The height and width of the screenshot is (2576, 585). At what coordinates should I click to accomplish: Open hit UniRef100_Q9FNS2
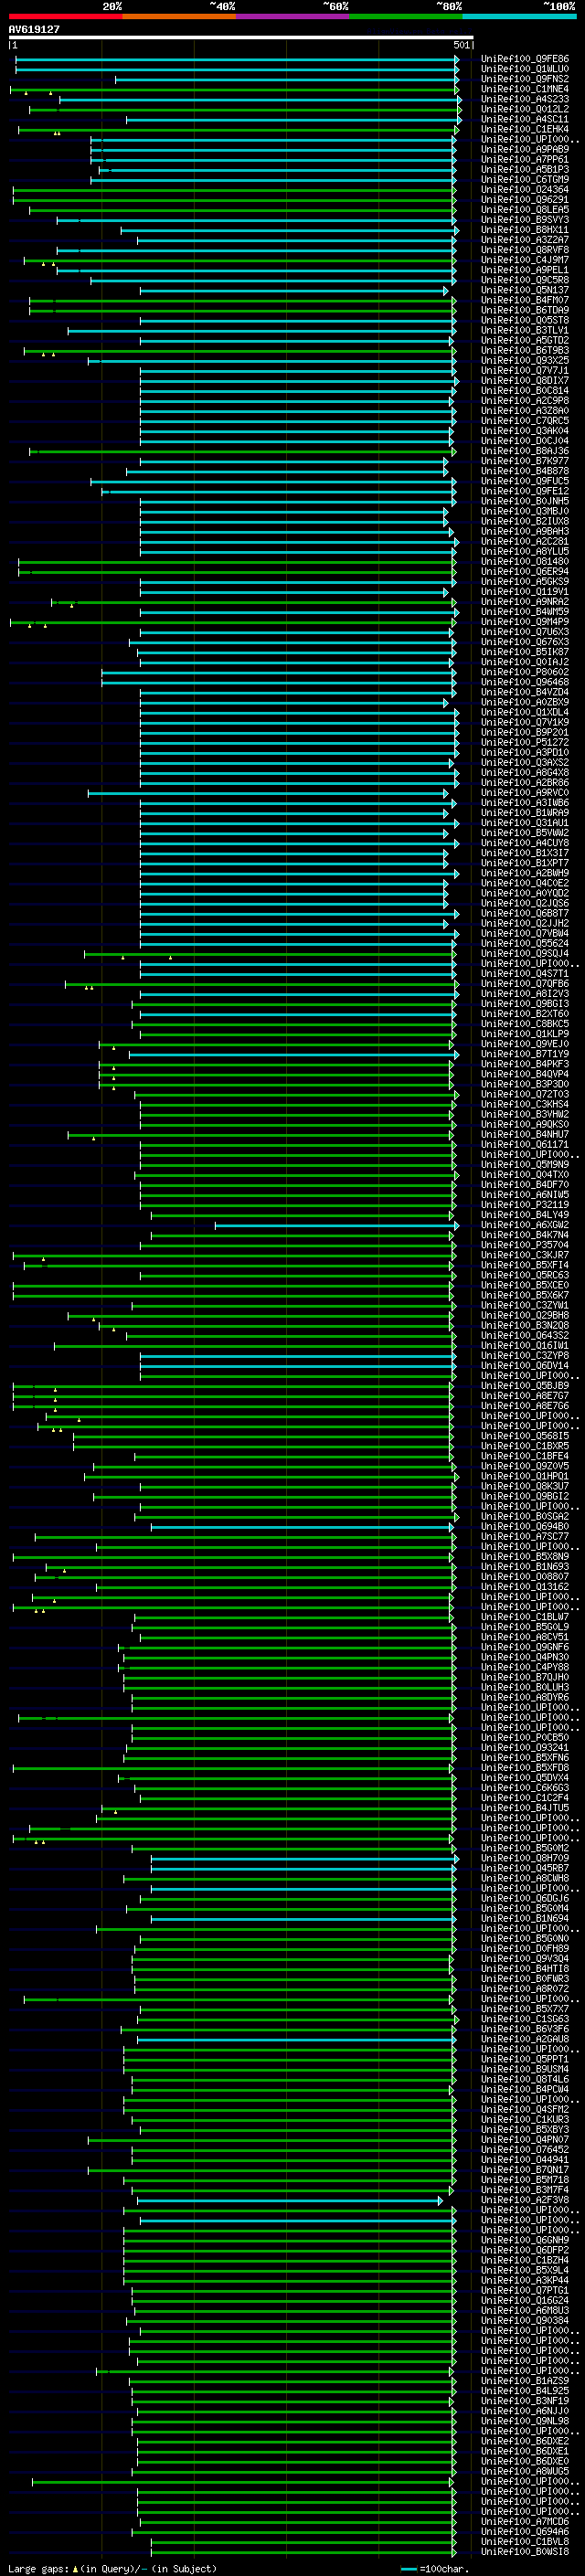[525, 79]
